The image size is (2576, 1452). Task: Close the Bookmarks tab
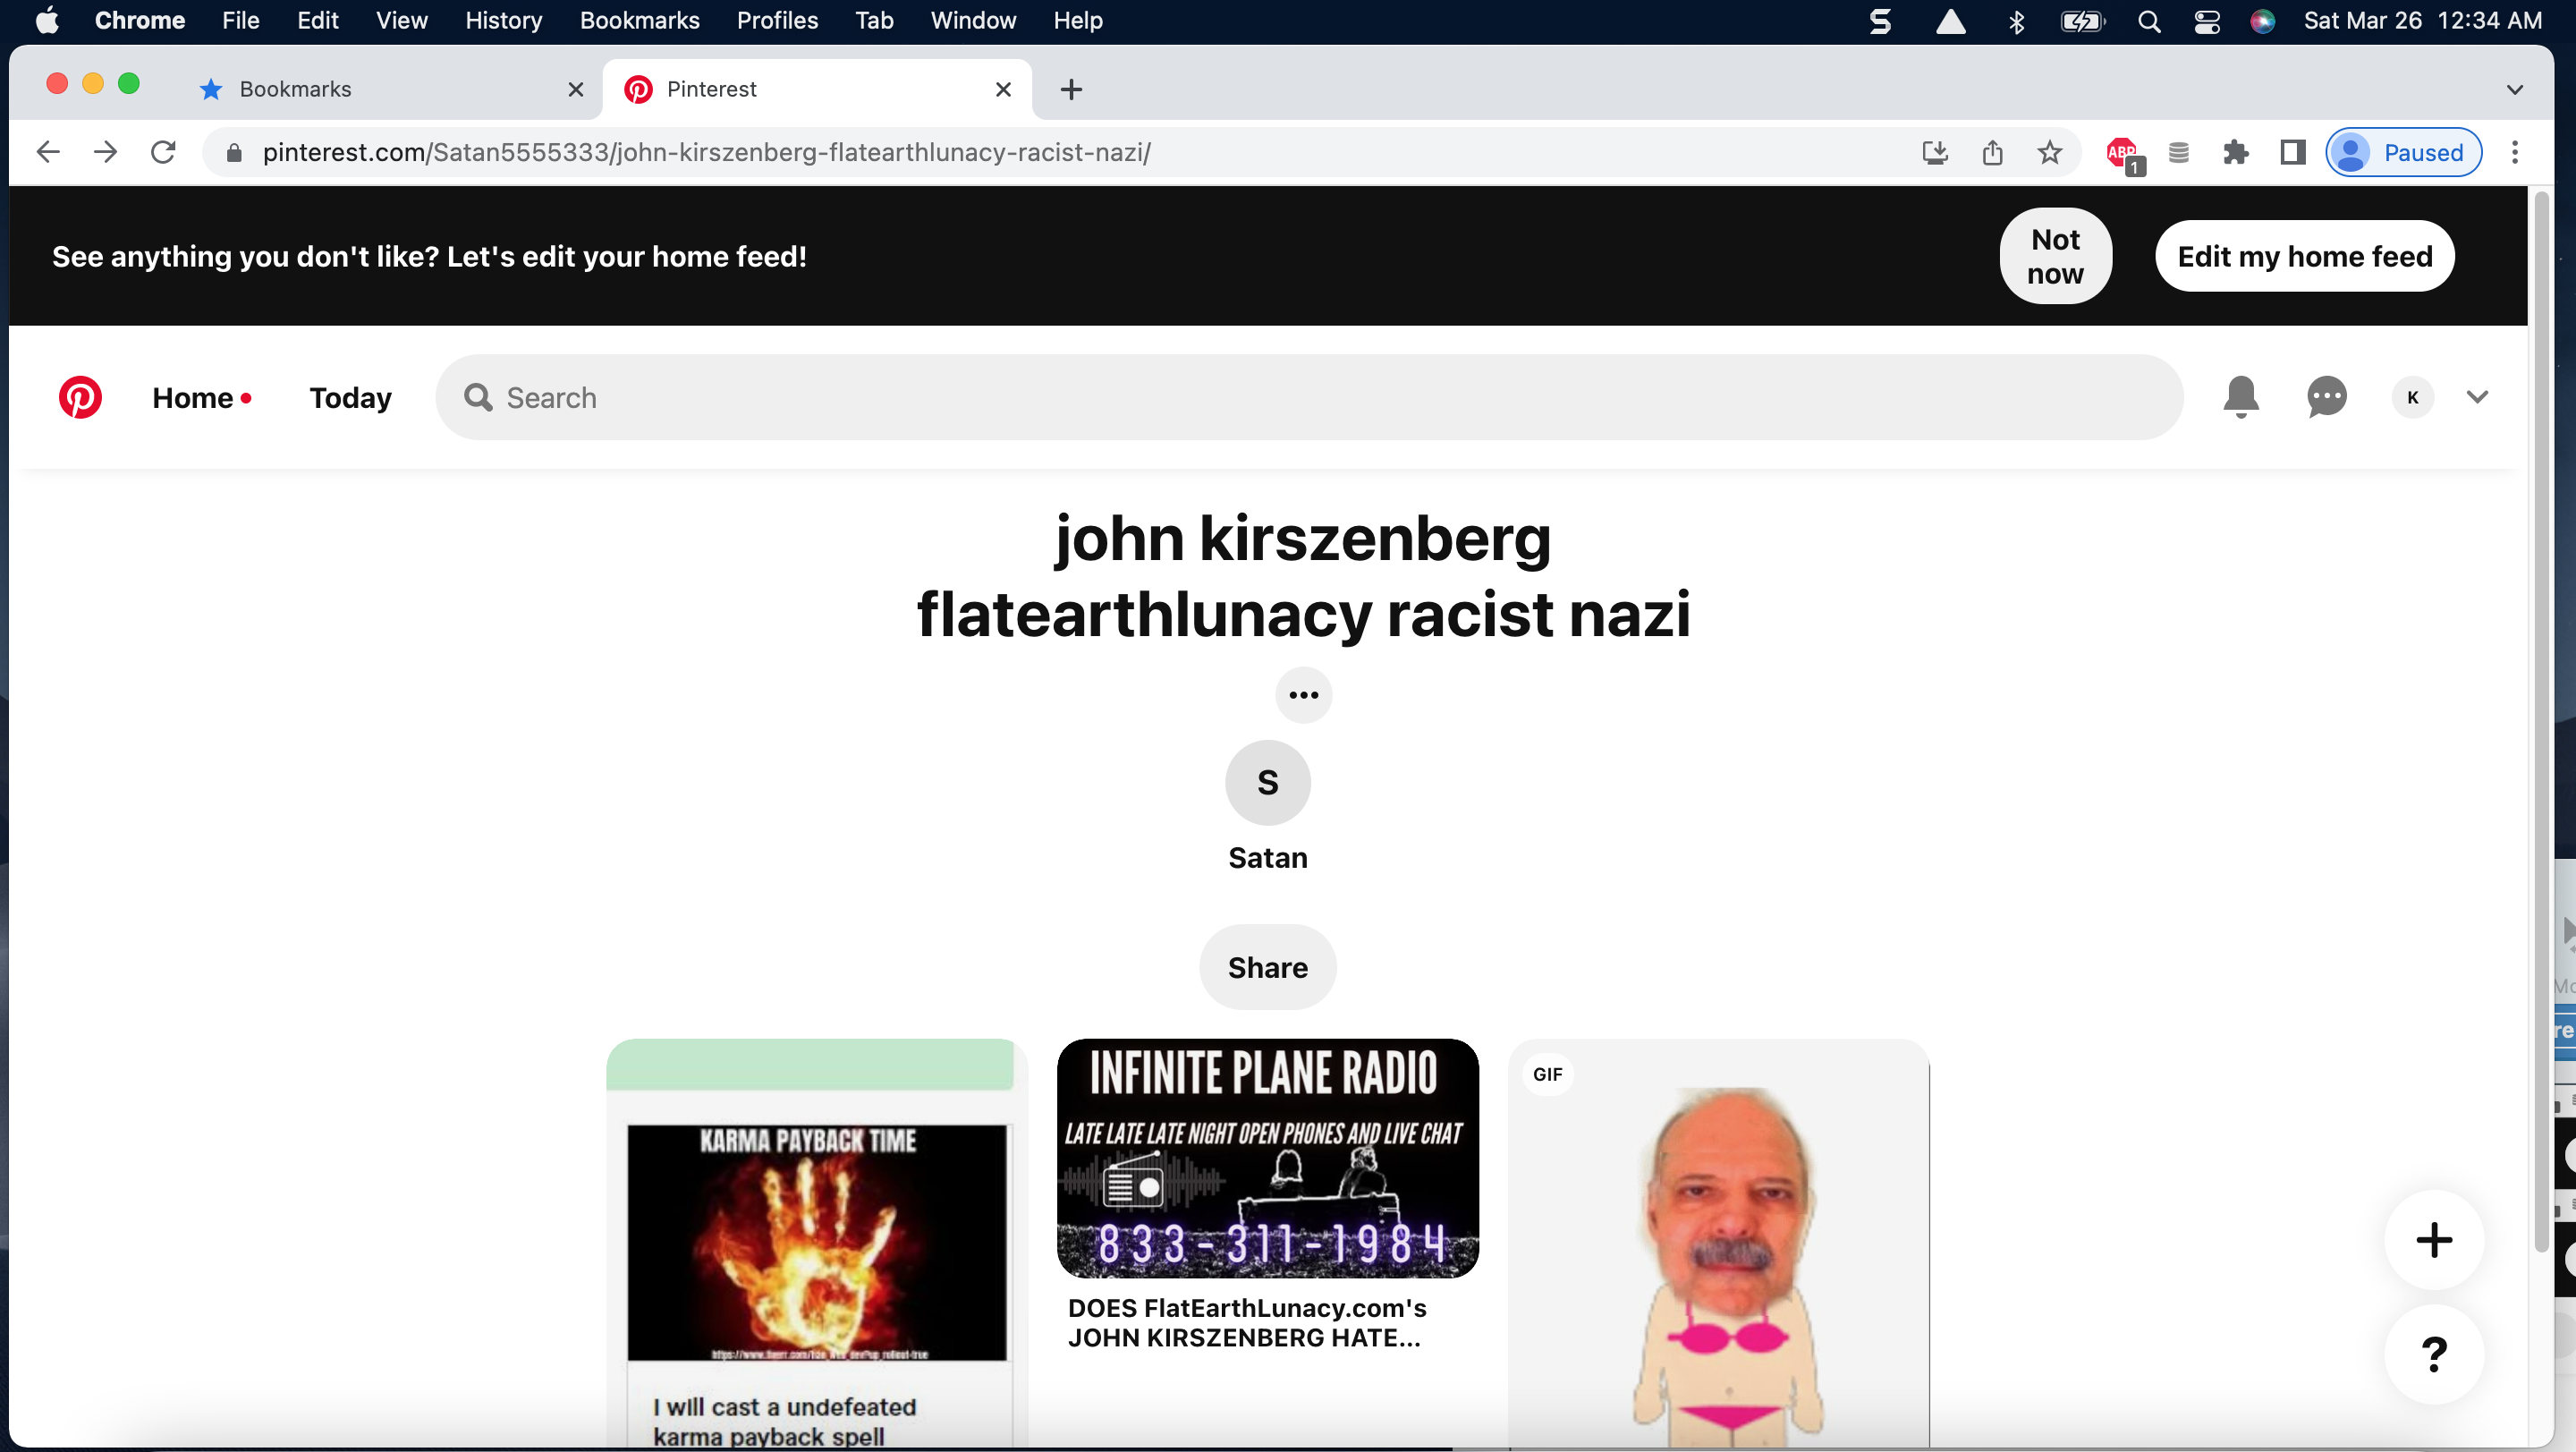(575, 89)
